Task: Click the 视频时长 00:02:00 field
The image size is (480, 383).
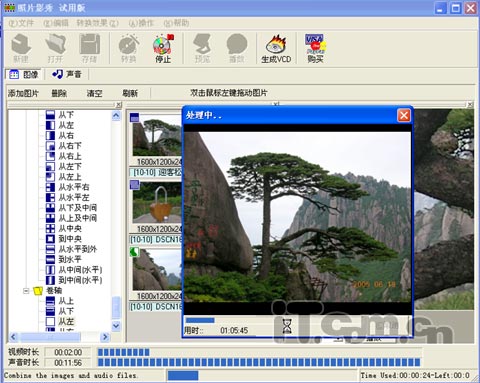Action: tap(68, 352)
